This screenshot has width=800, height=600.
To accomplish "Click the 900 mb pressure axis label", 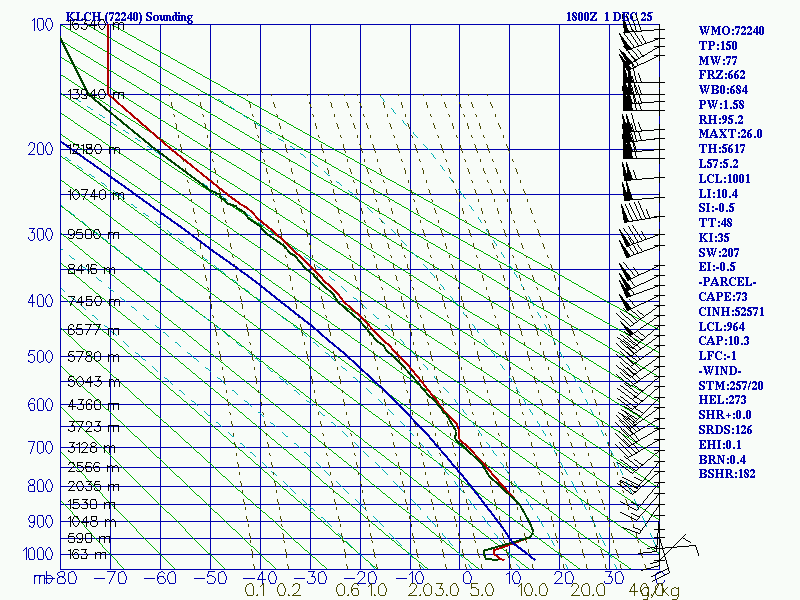I will click(40, 521).
